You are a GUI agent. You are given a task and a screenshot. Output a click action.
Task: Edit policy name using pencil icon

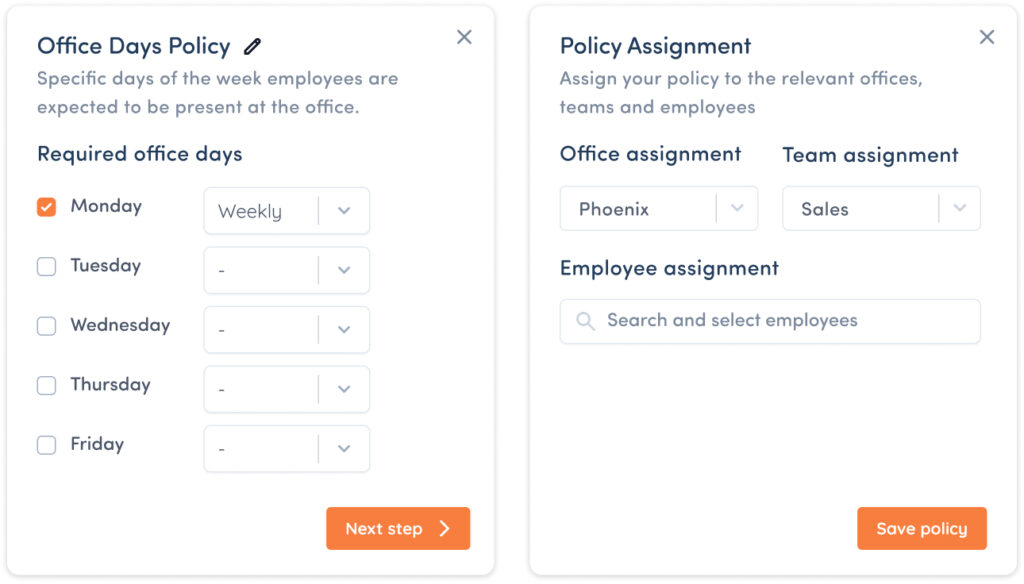coord(252,46)
